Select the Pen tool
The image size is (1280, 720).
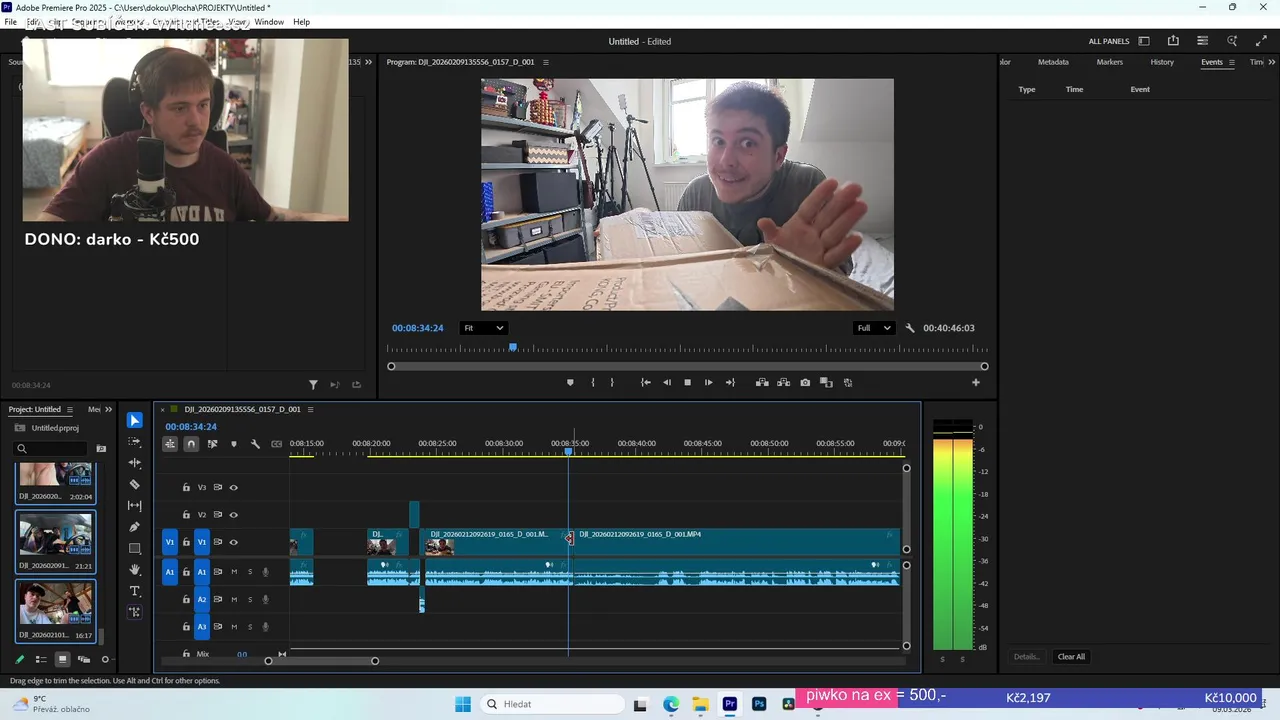click(135, 527)
